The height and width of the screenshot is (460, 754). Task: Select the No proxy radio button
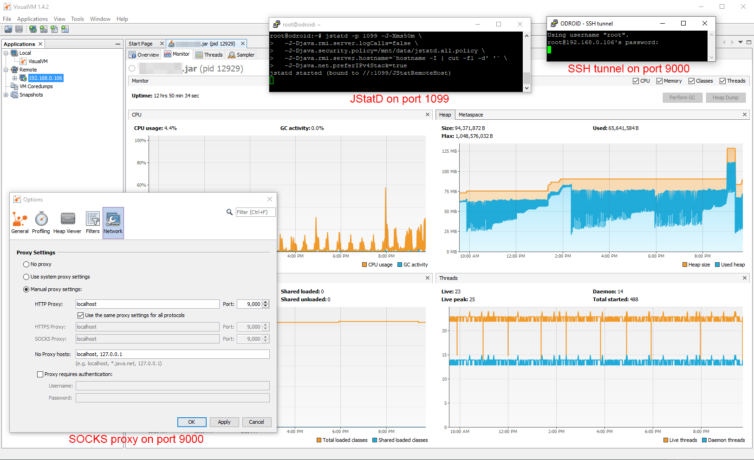click(26, 264)
